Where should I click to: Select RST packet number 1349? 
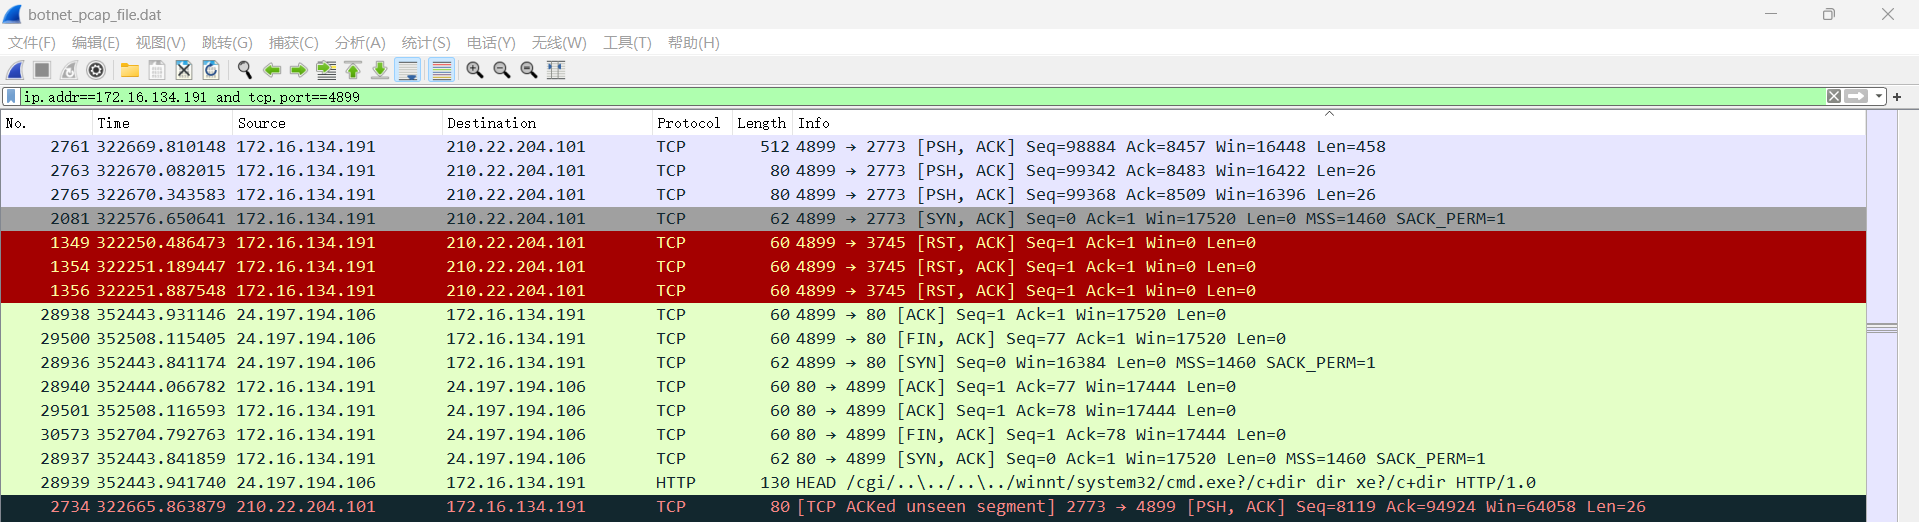933,243
